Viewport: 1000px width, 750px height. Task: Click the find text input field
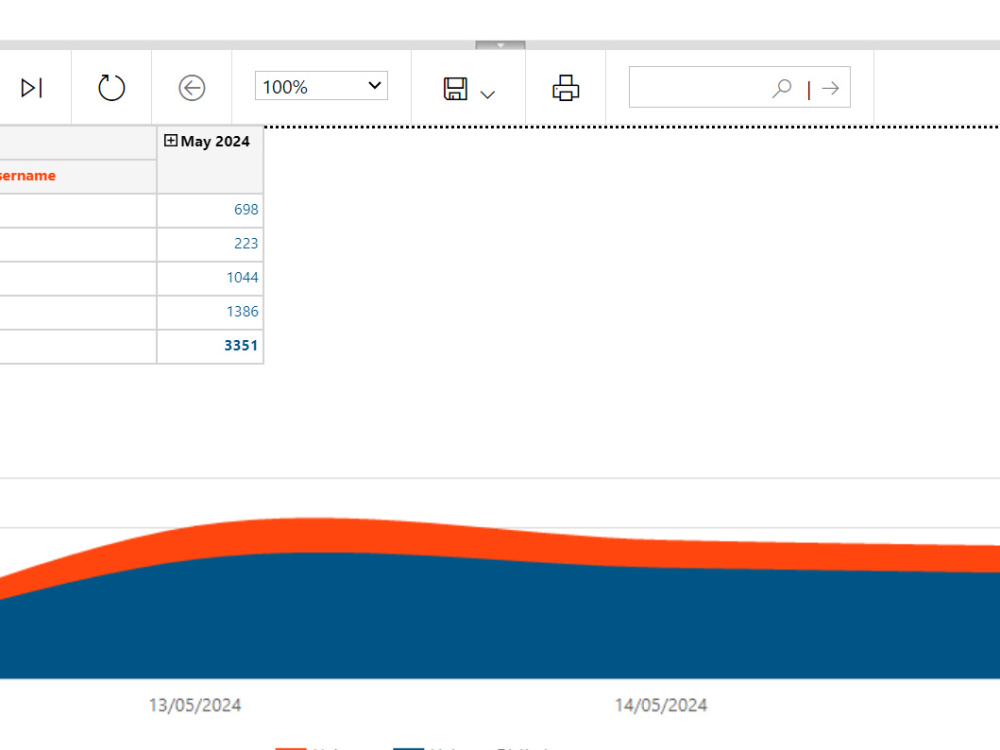click(x=698, y=87)
